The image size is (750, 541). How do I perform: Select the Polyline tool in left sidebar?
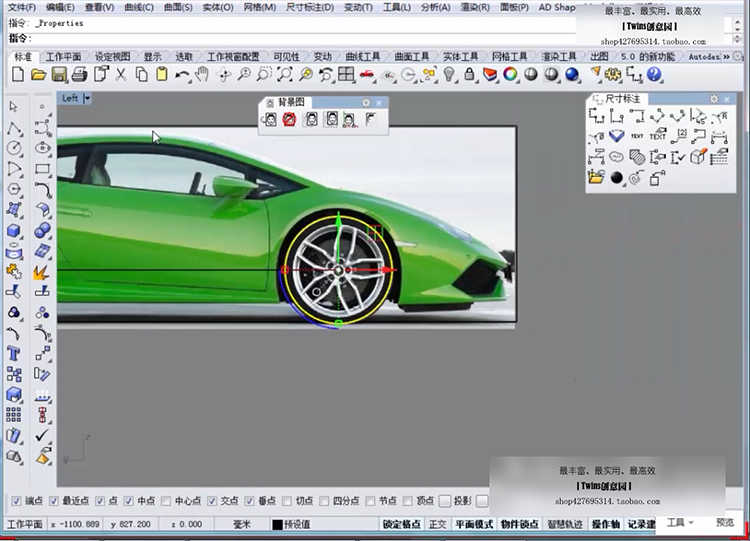pos(14,129)
